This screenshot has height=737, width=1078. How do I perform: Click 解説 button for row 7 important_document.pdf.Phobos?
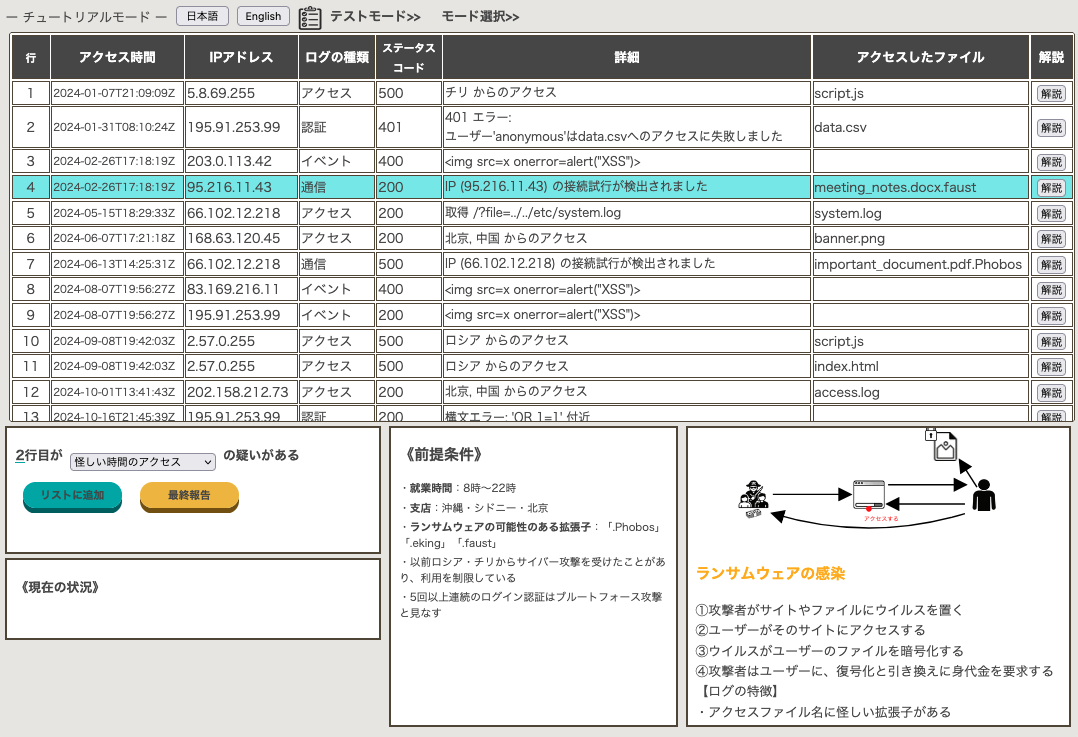pos(1051,264)
